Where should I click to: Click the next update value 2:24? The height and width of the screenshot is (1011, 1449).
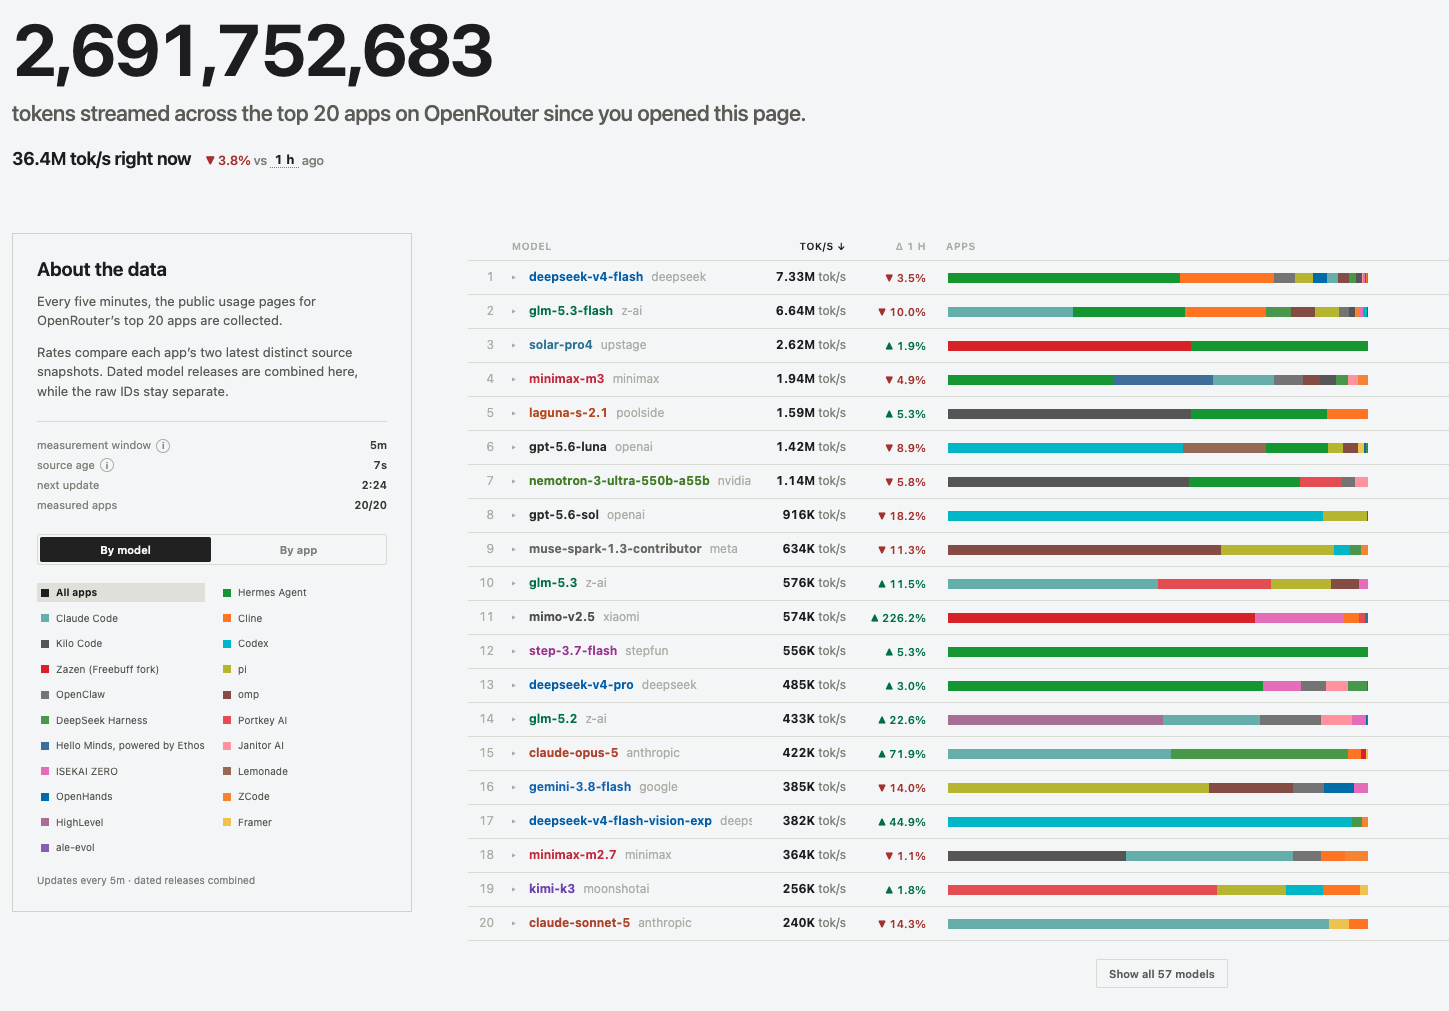click(x=374, y=486)
